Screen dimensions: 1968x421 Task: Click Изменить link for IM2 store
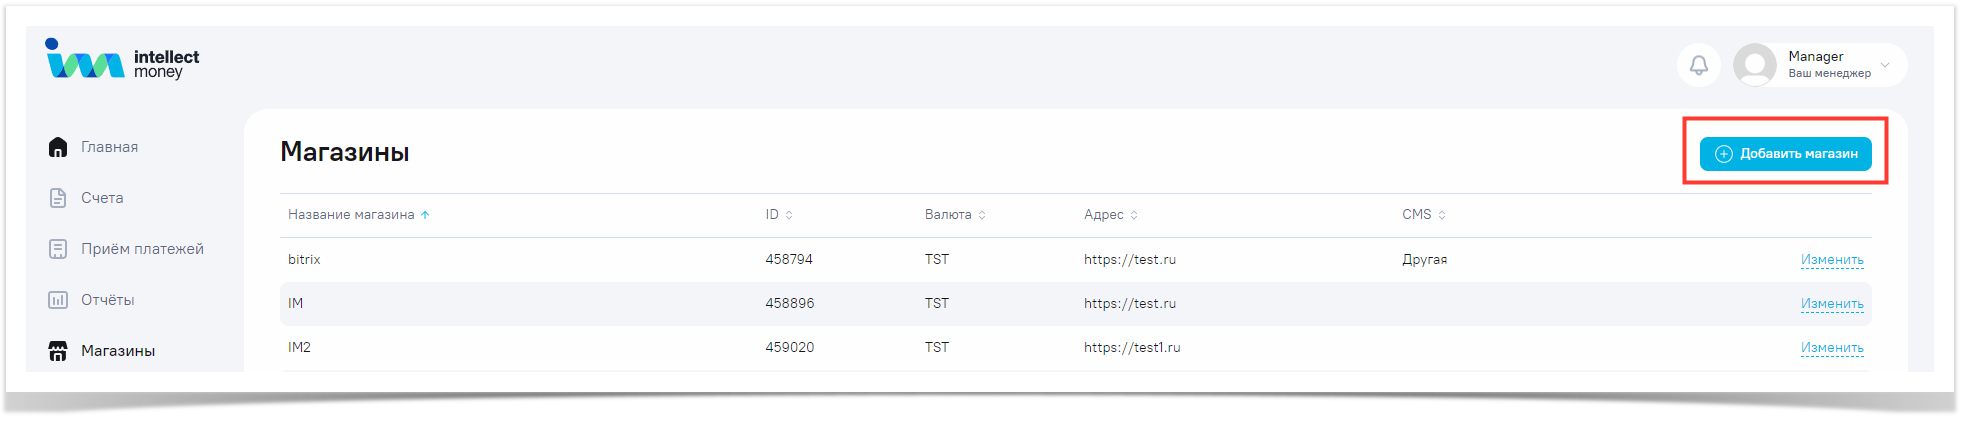(x=1831, y=348)
